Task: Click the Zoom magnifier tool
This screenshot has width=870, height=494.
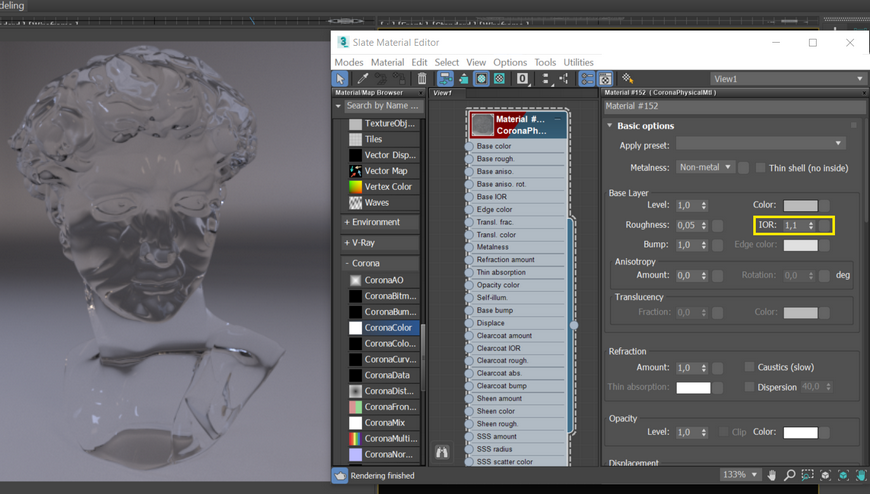Action: [x=789, y=475]
